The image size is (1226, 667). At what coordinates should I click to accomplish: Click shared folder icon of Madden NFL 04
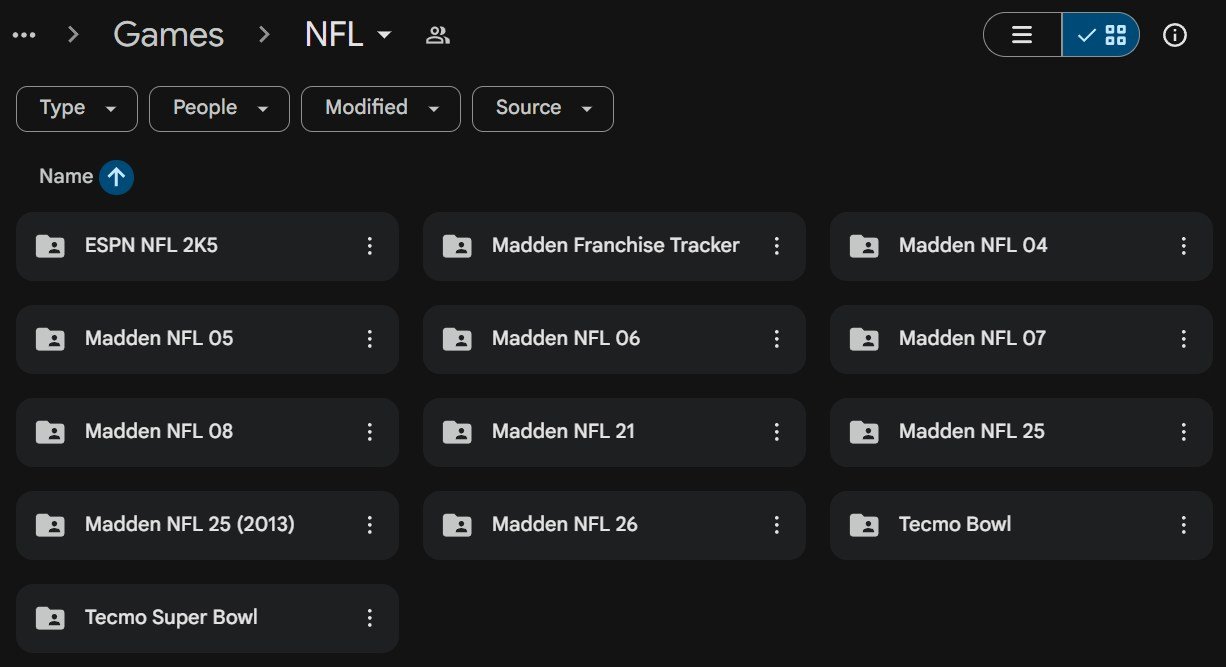864,246
